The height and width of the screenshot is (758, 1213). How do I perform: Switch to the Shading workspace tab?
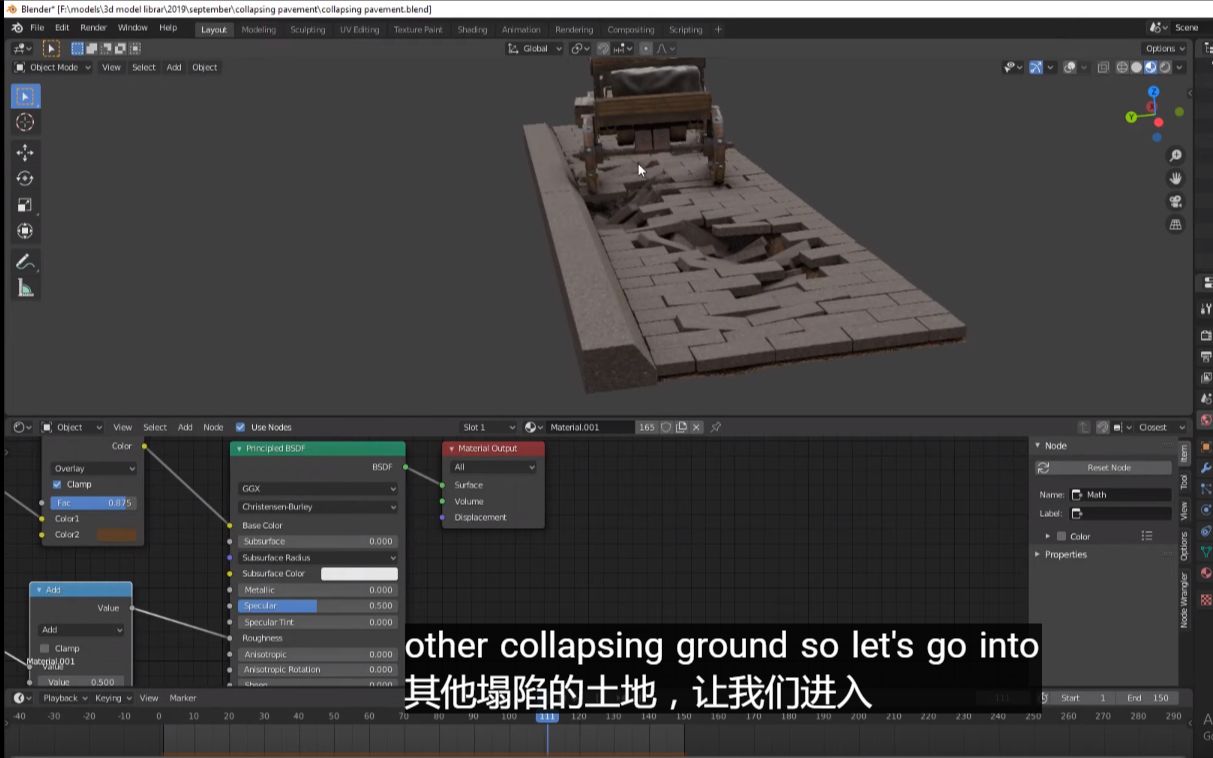point(471,29)
